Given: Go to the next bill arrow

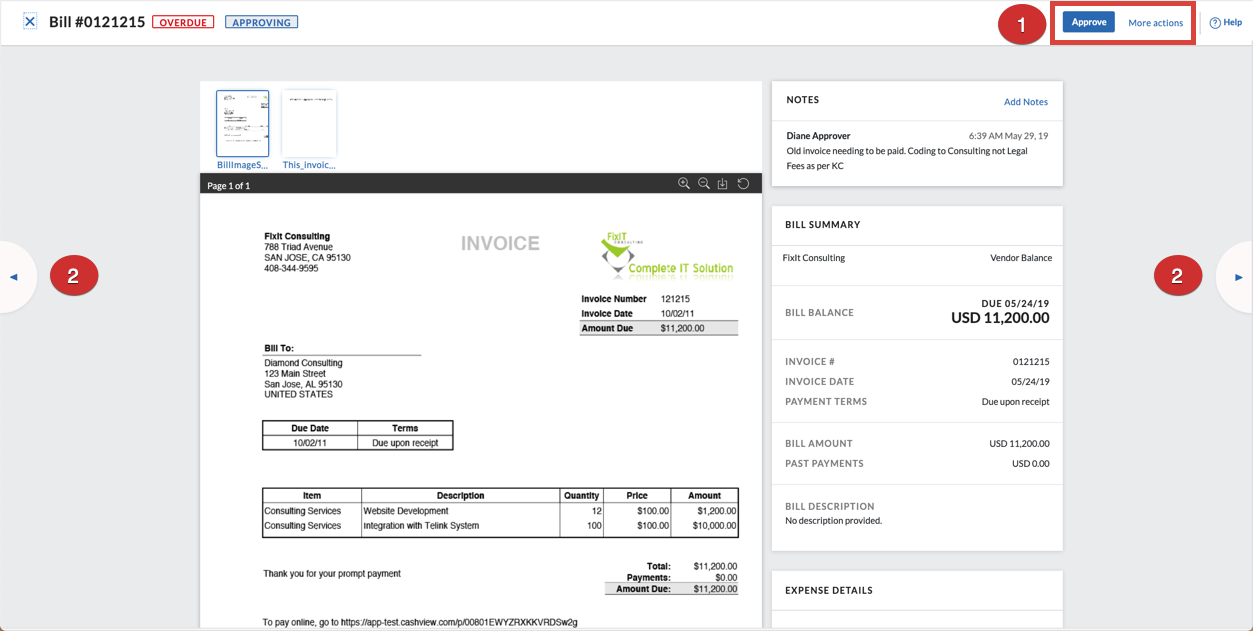Looking at the screenshot, I should (1238, 277).
